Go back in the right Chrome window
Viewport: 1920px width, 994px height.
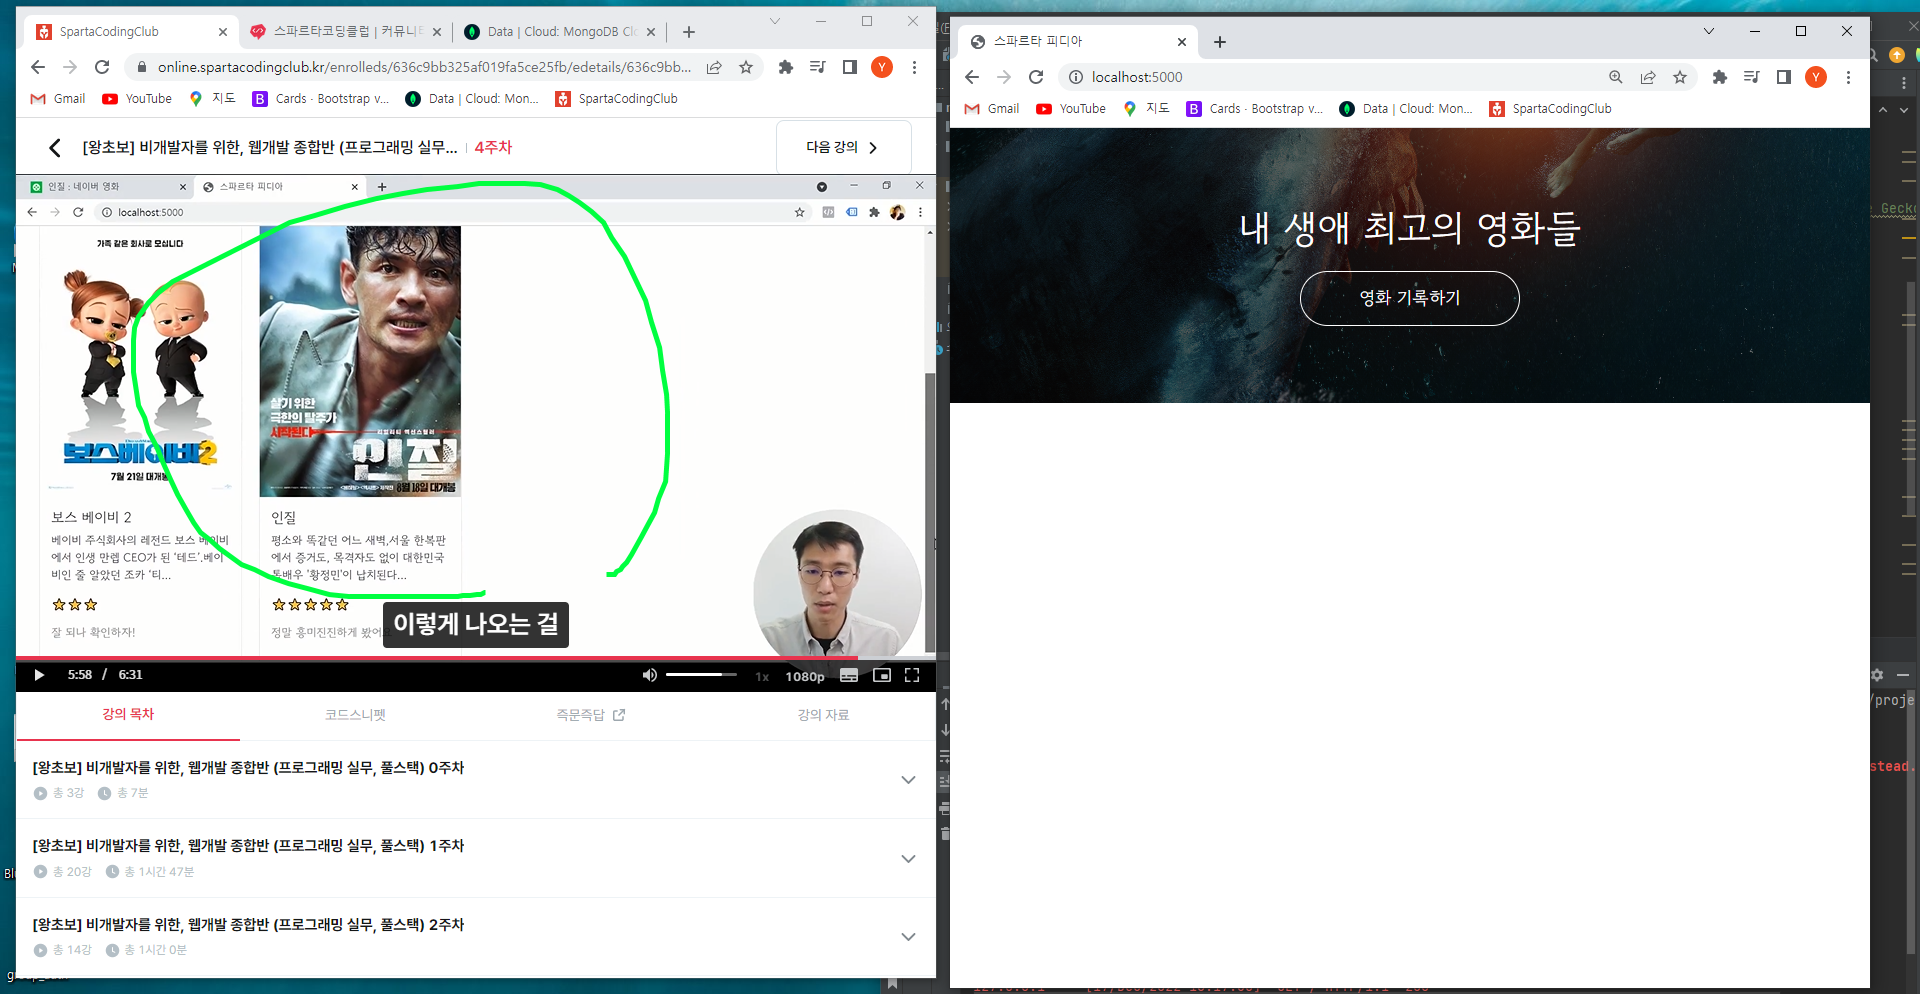click(972, 77)
